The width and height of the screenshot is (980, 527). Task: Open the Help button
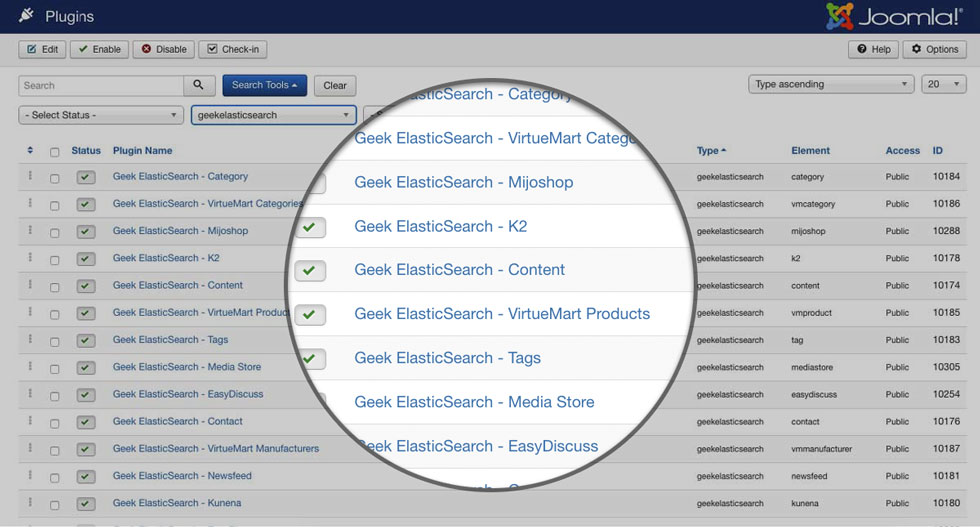point(873,49)
